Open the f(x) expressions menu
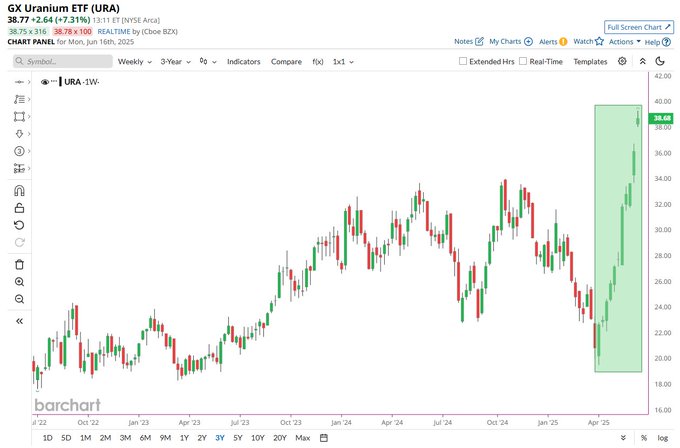The height and width of the screenshot is (448, 680). (x=318, y=62)
